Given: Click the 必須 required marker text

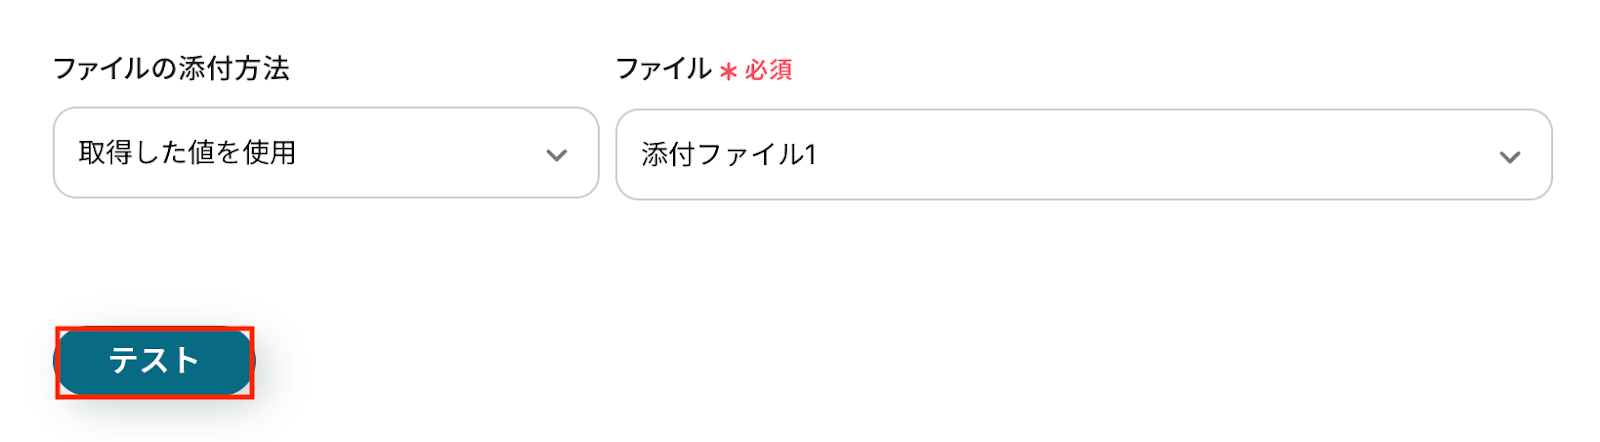Looking at the screenshot, I should (x=769, y=70).
